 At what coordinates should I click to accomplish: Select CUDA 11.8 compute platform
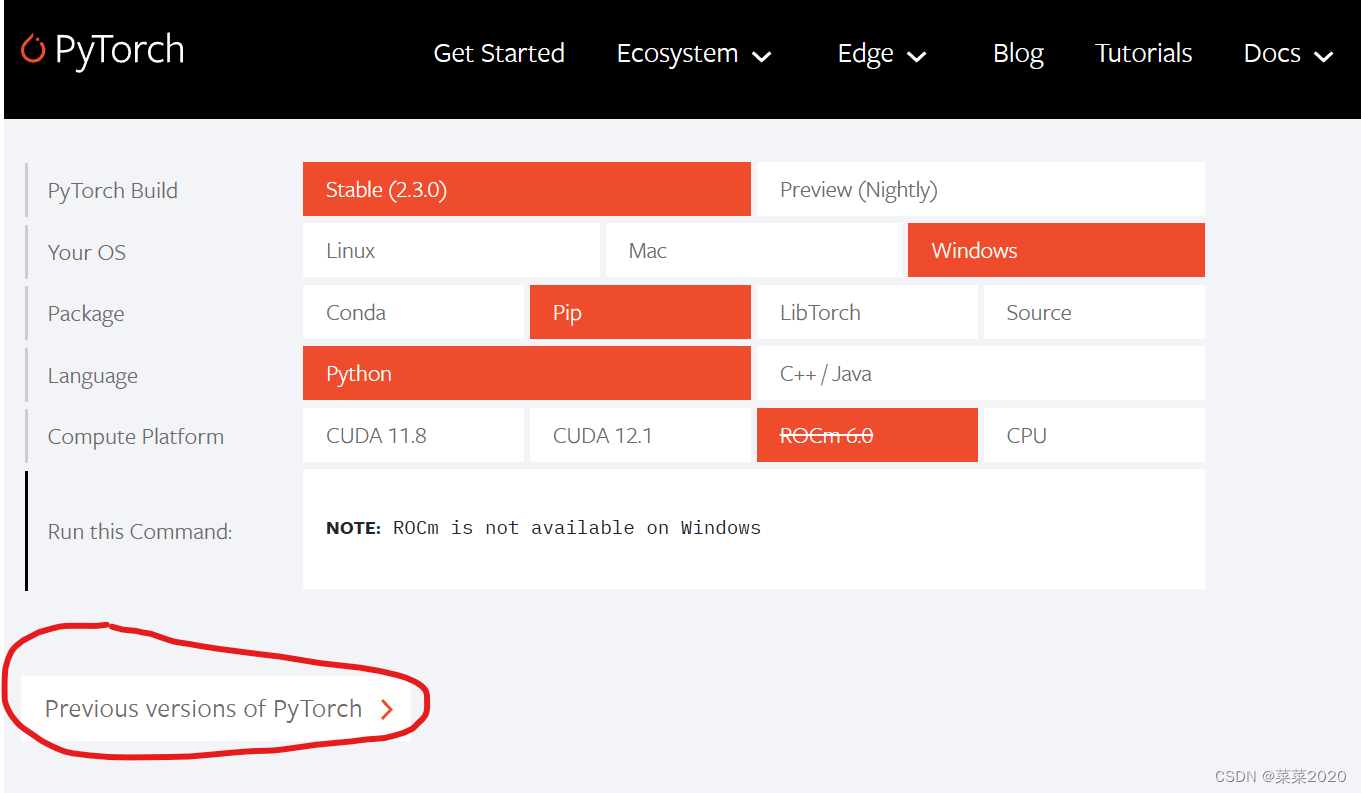pos(413,435)
